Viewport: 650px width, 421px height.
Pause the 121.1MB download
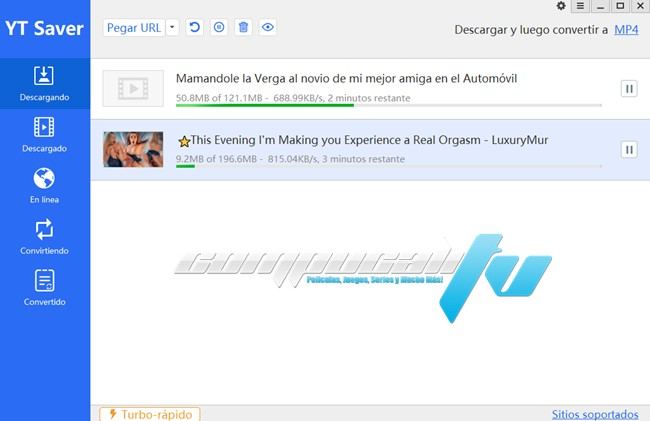pyautogui.click(x=629, y=89)
